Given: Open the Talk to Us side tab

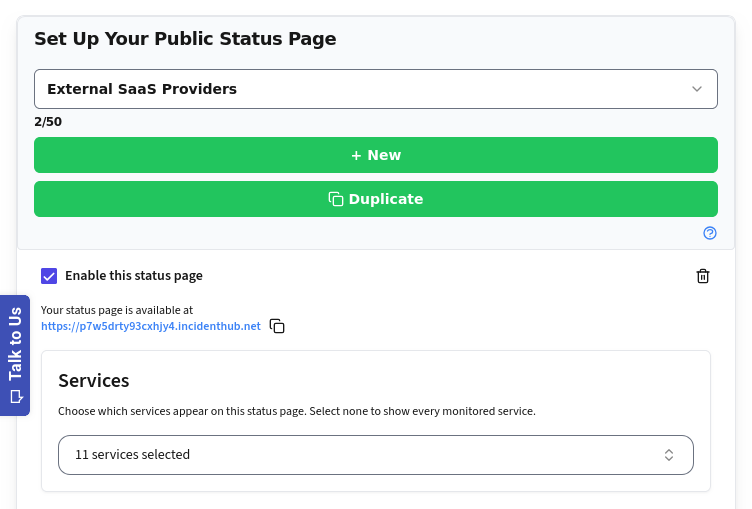Looking at the screenshot, I should click(x=15, y=355).
